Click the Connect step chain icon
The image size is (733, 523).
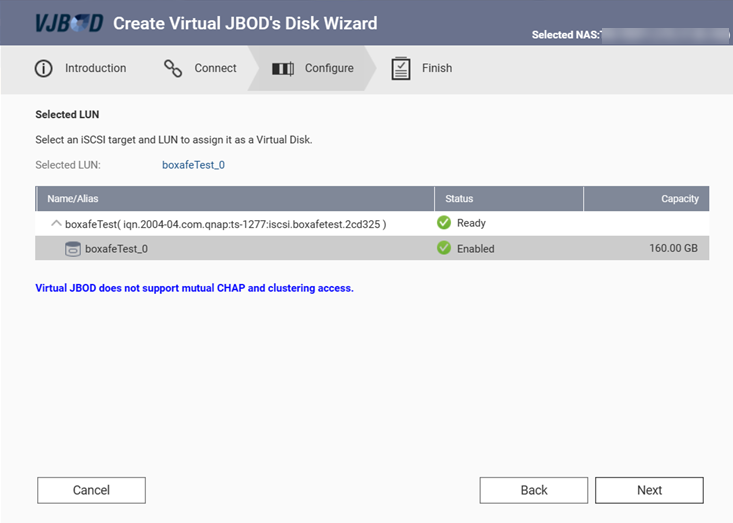click(173, 69)
